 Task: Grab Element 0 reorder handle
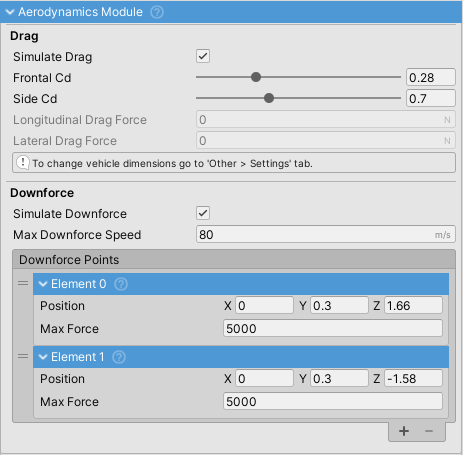click(x=23, y=283)
